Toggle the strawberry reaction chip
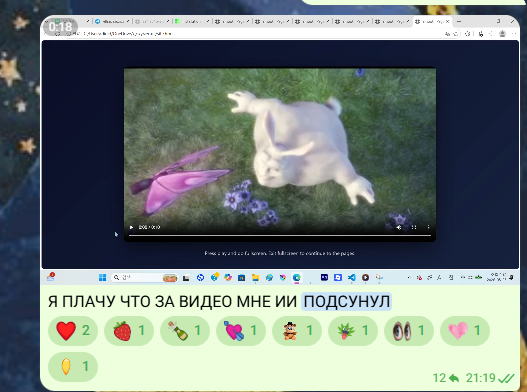The width and height of the screenshot is (527, 392). click(129, 331)
